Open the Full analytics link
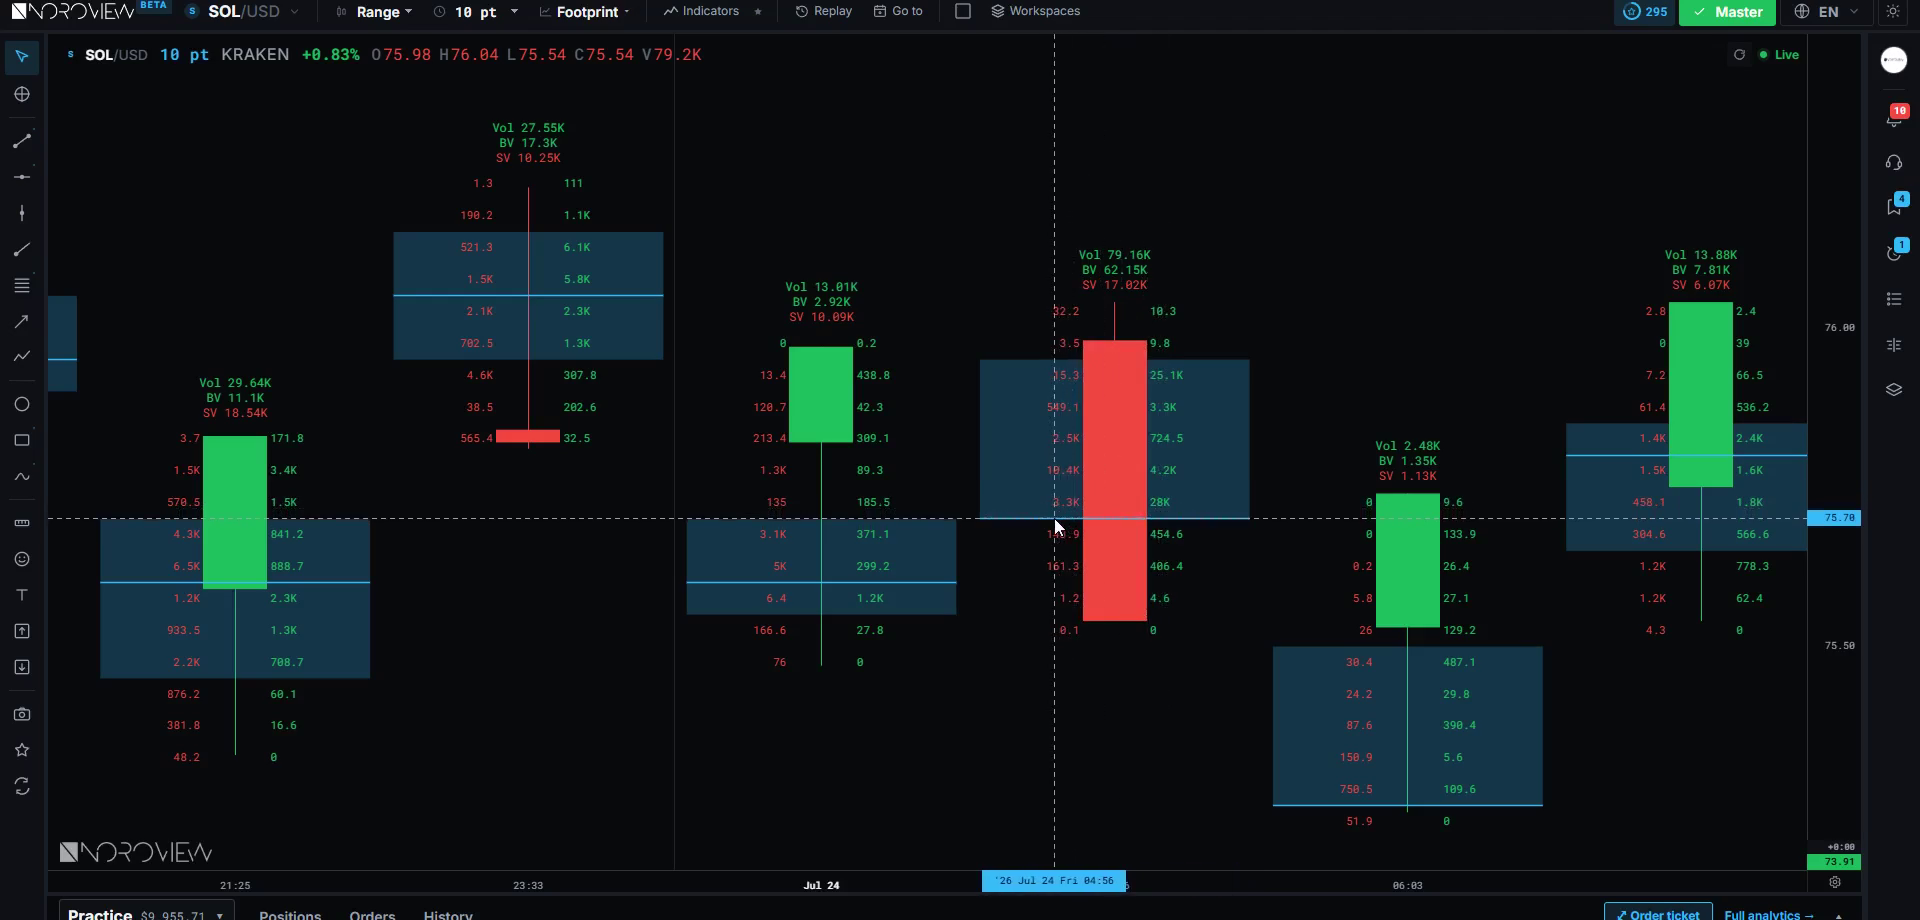1920x920 pixels. [1768, 914]
